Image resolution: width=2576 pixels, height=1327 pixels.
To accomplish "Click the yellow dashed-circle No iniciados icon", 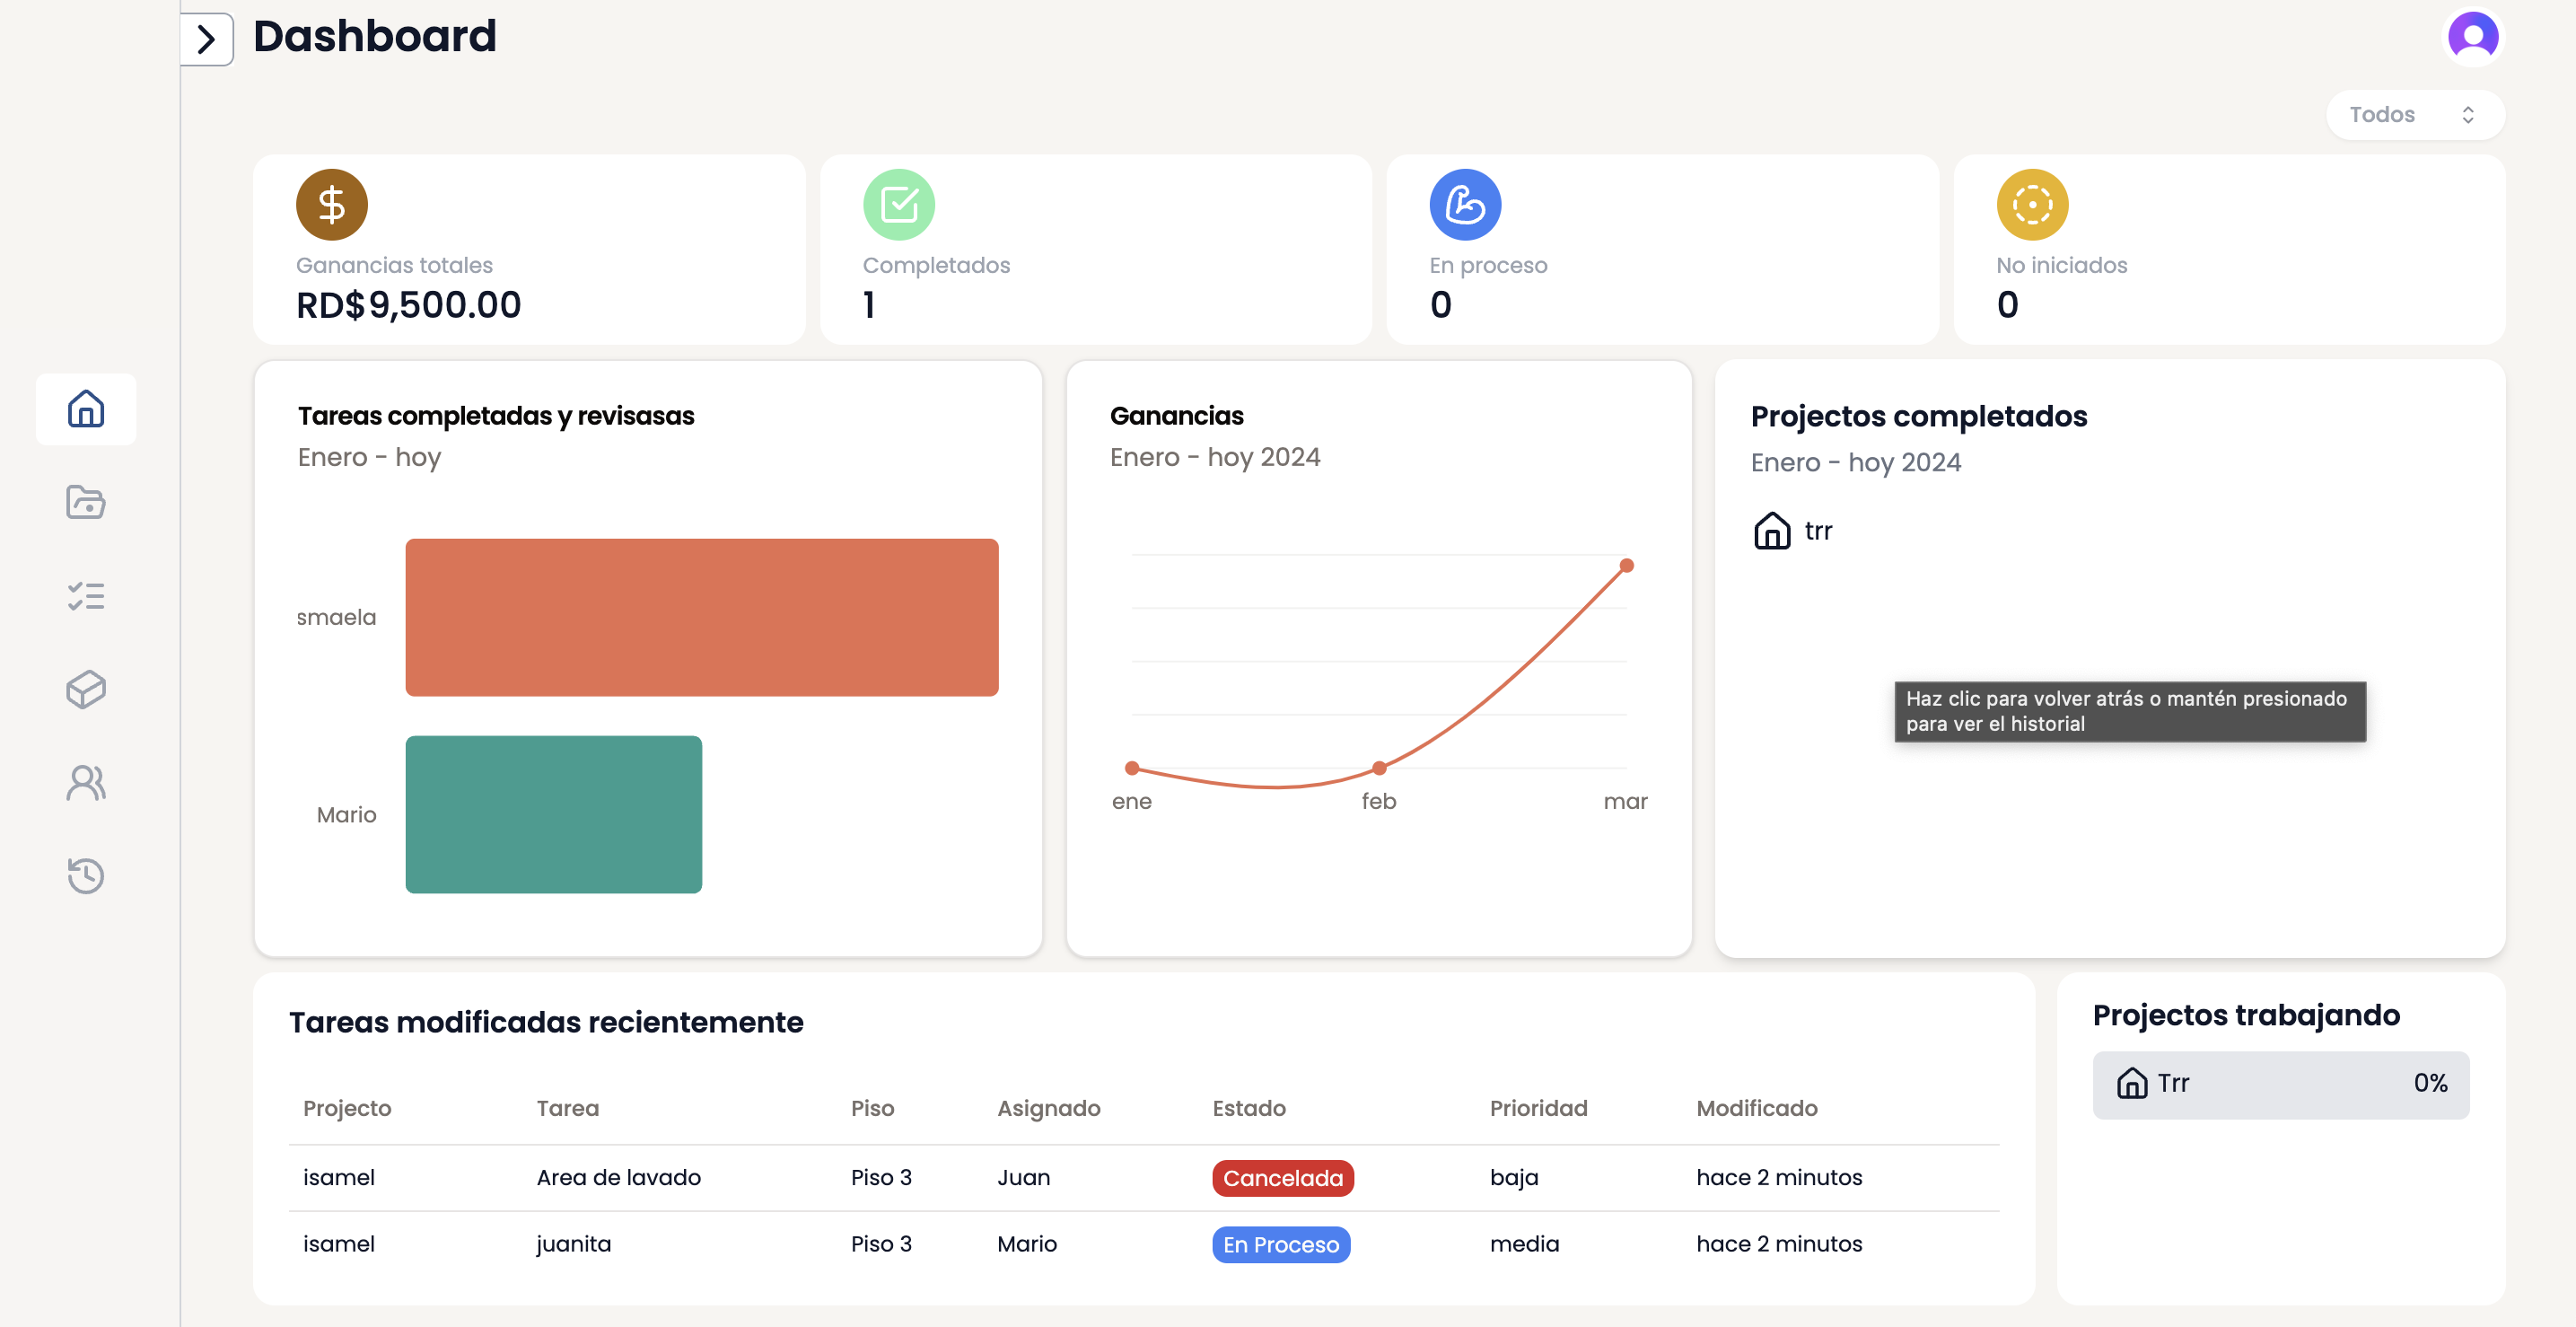I will pyautogui.click(x=2032, y=205).
